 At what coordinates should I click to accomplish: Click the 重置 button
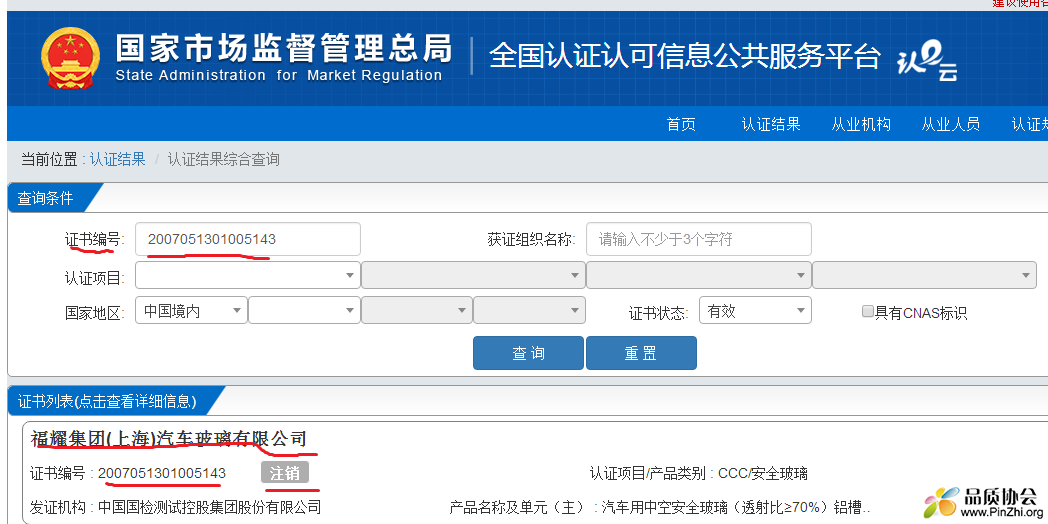tap(641, 353)
